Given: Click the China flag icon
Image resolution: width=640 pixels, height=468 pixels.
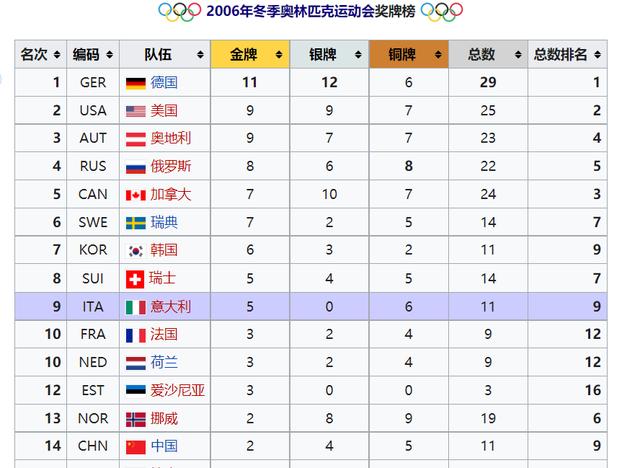Looking at the screenshot, I should (136, 447).
